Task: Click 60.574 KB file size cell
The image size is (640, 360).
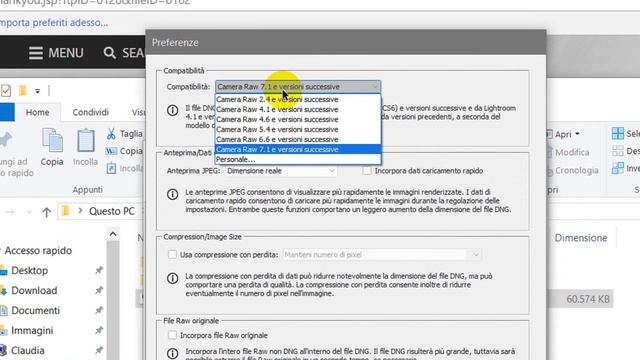Action: coord(588,299)
